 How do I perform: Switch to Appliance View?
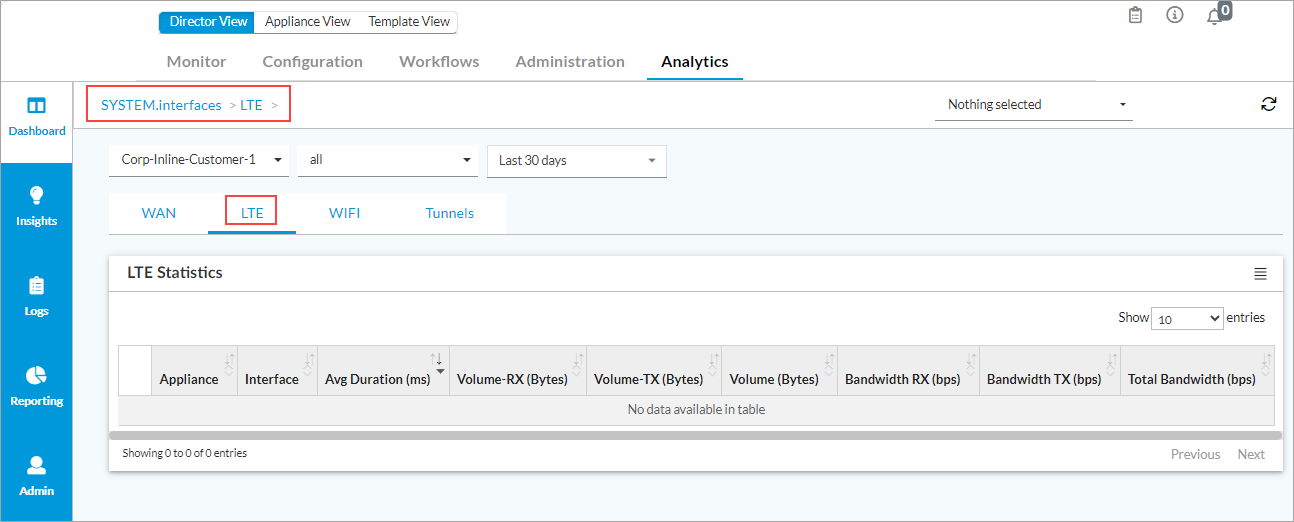tap(307, 22)
